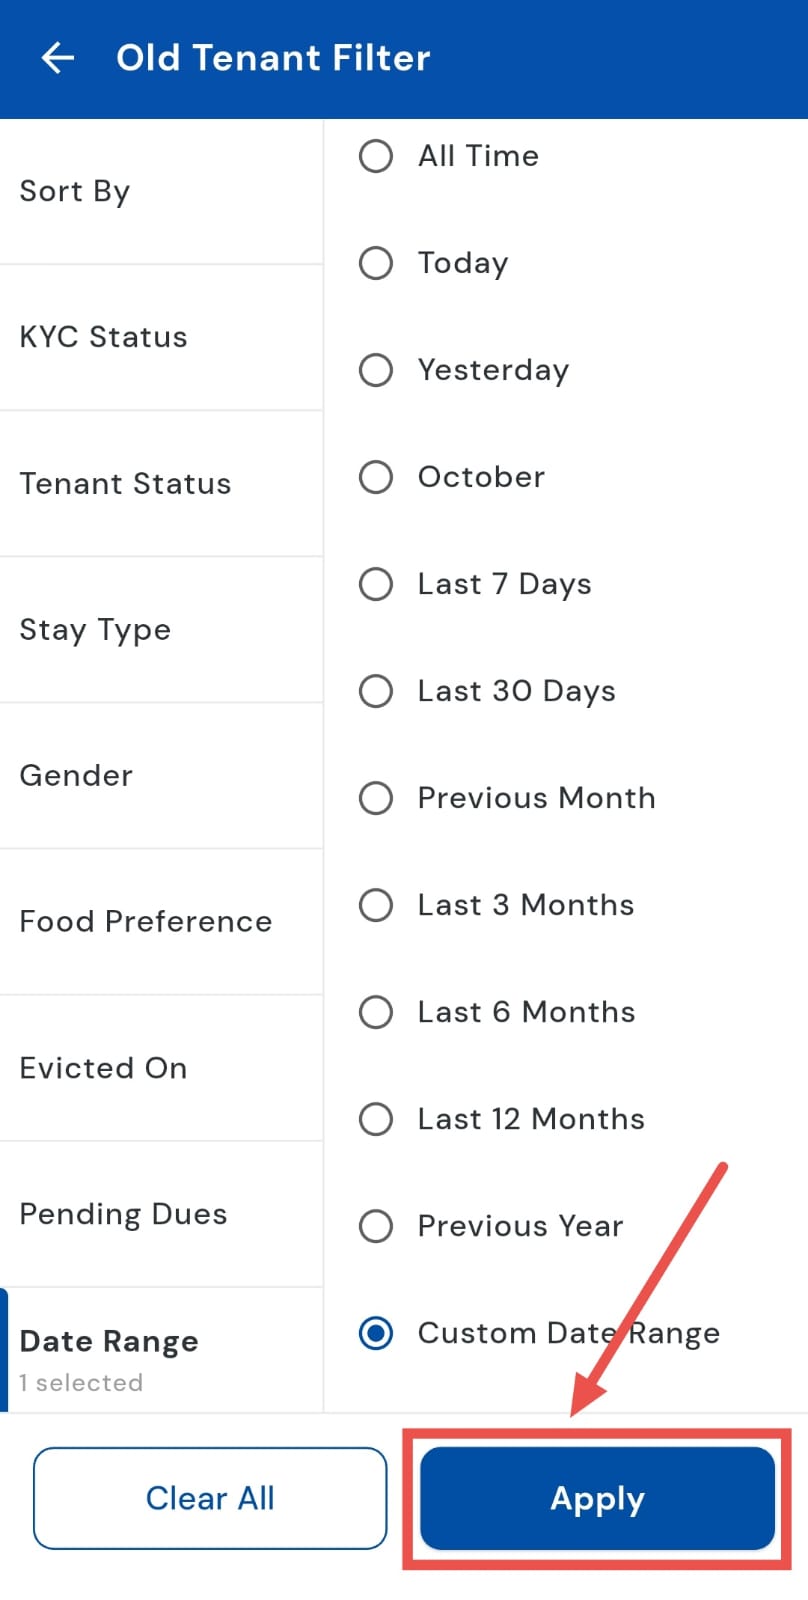The height and width of the screenshot is (1600, 808).
Task: Select the Previous Month option
Action: [x=376, y=798]
